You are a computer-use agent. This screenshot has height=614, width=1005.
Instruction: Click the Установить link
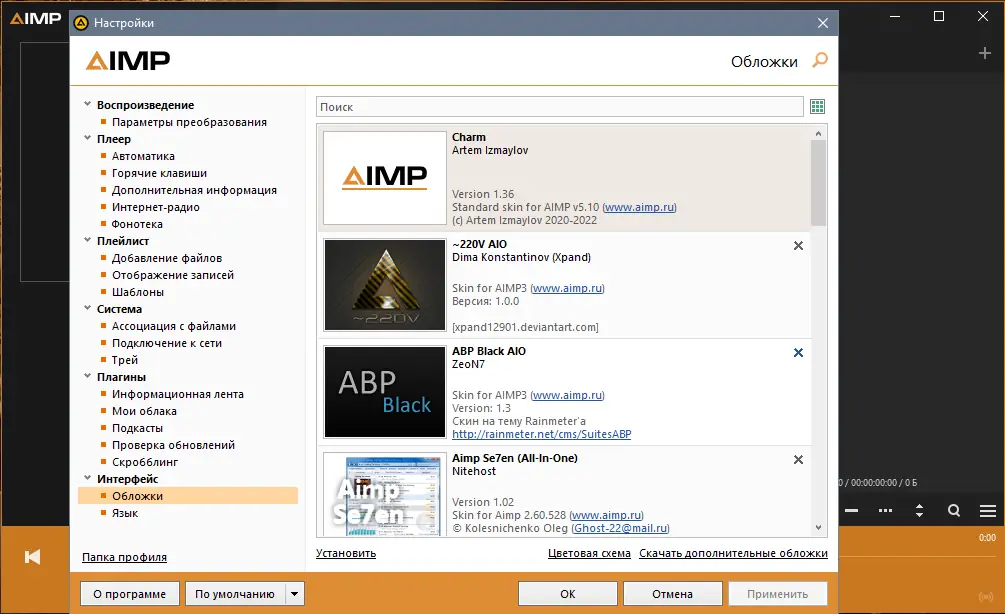point(345,553)
